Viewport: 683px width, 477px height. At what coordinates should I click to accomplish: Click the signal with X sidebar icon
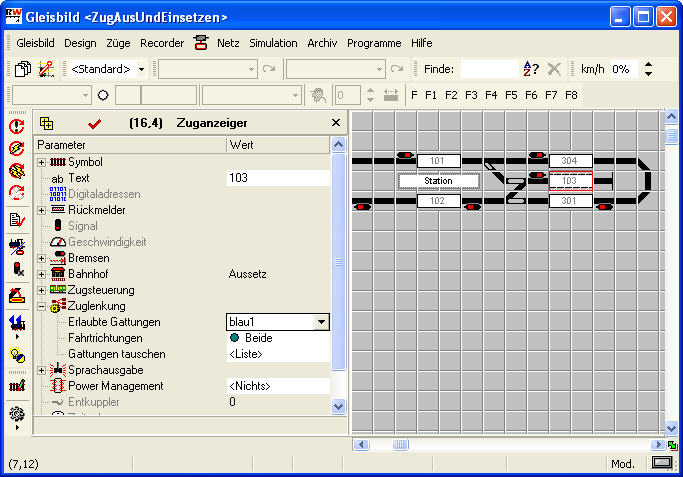tap(17, 269)
